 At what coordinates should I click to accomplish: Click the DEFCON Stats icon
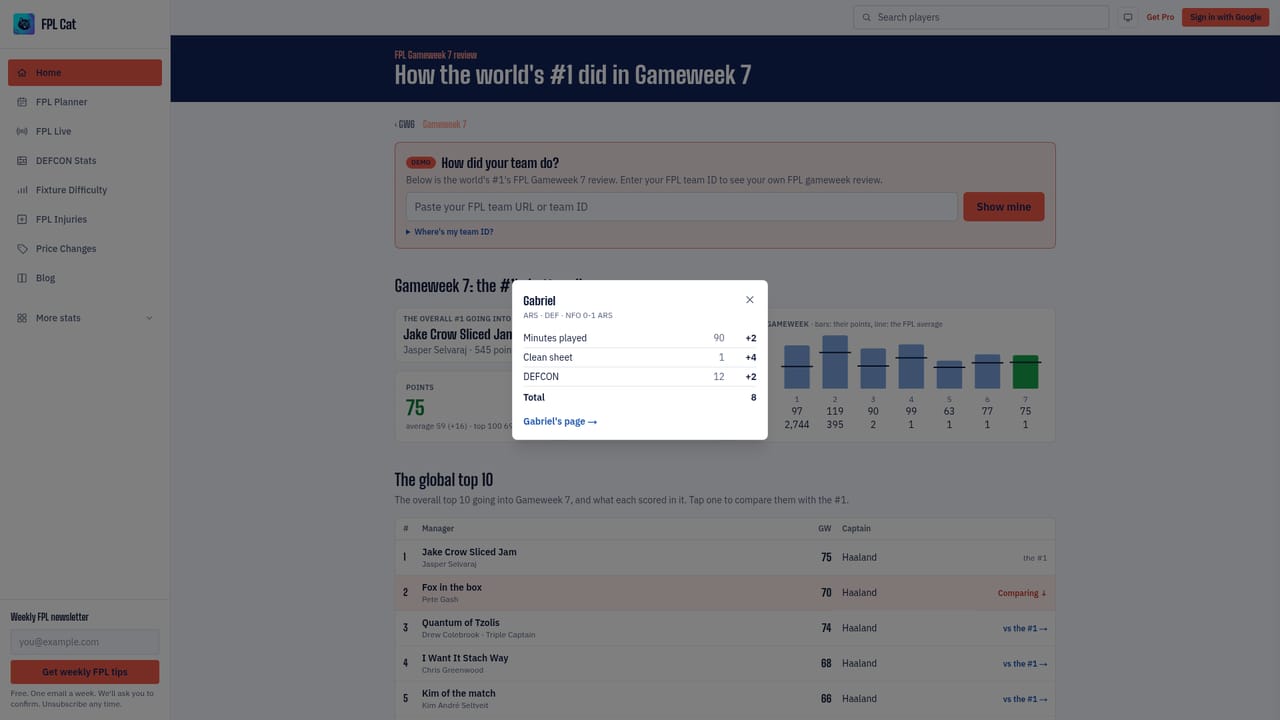click(22, 161)
